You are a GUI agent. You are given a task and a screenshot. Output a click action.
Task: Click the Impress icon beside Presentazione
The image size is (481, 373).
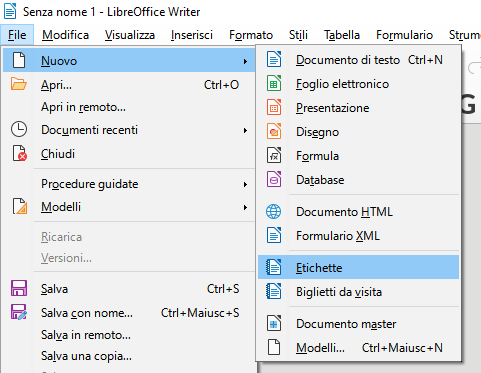click(x=274, y=108)
